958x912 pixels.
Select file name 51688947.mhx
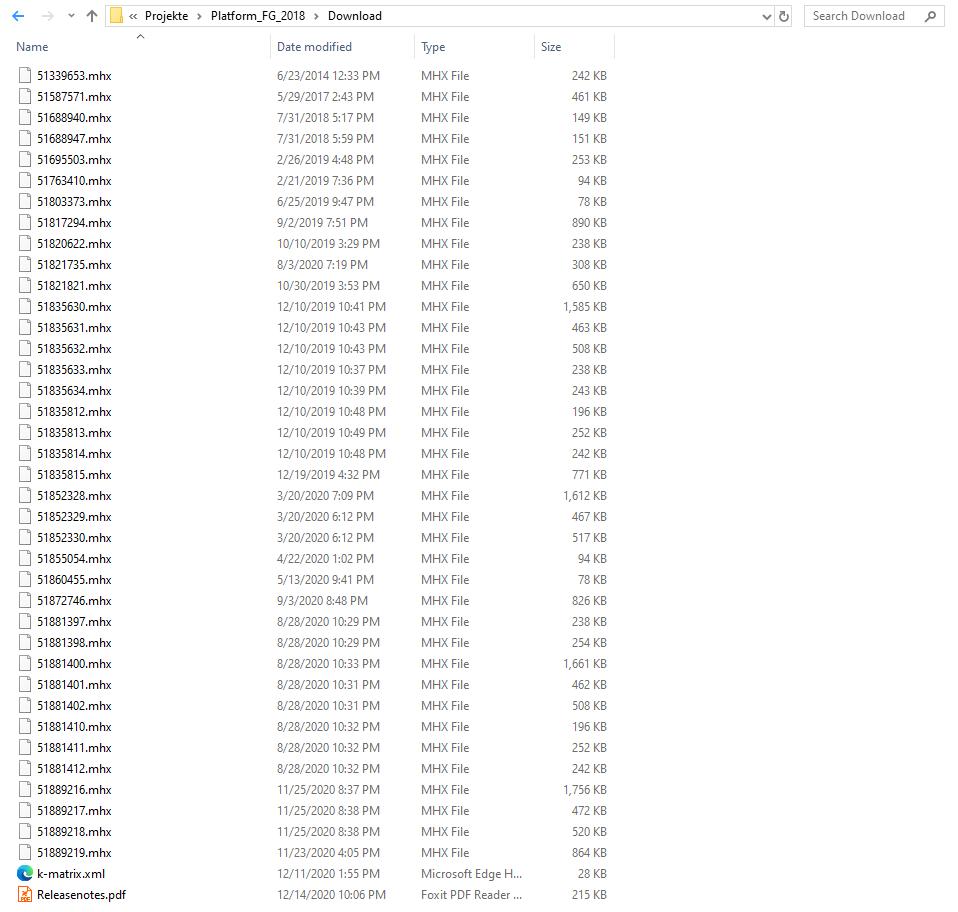coord(74,139)
